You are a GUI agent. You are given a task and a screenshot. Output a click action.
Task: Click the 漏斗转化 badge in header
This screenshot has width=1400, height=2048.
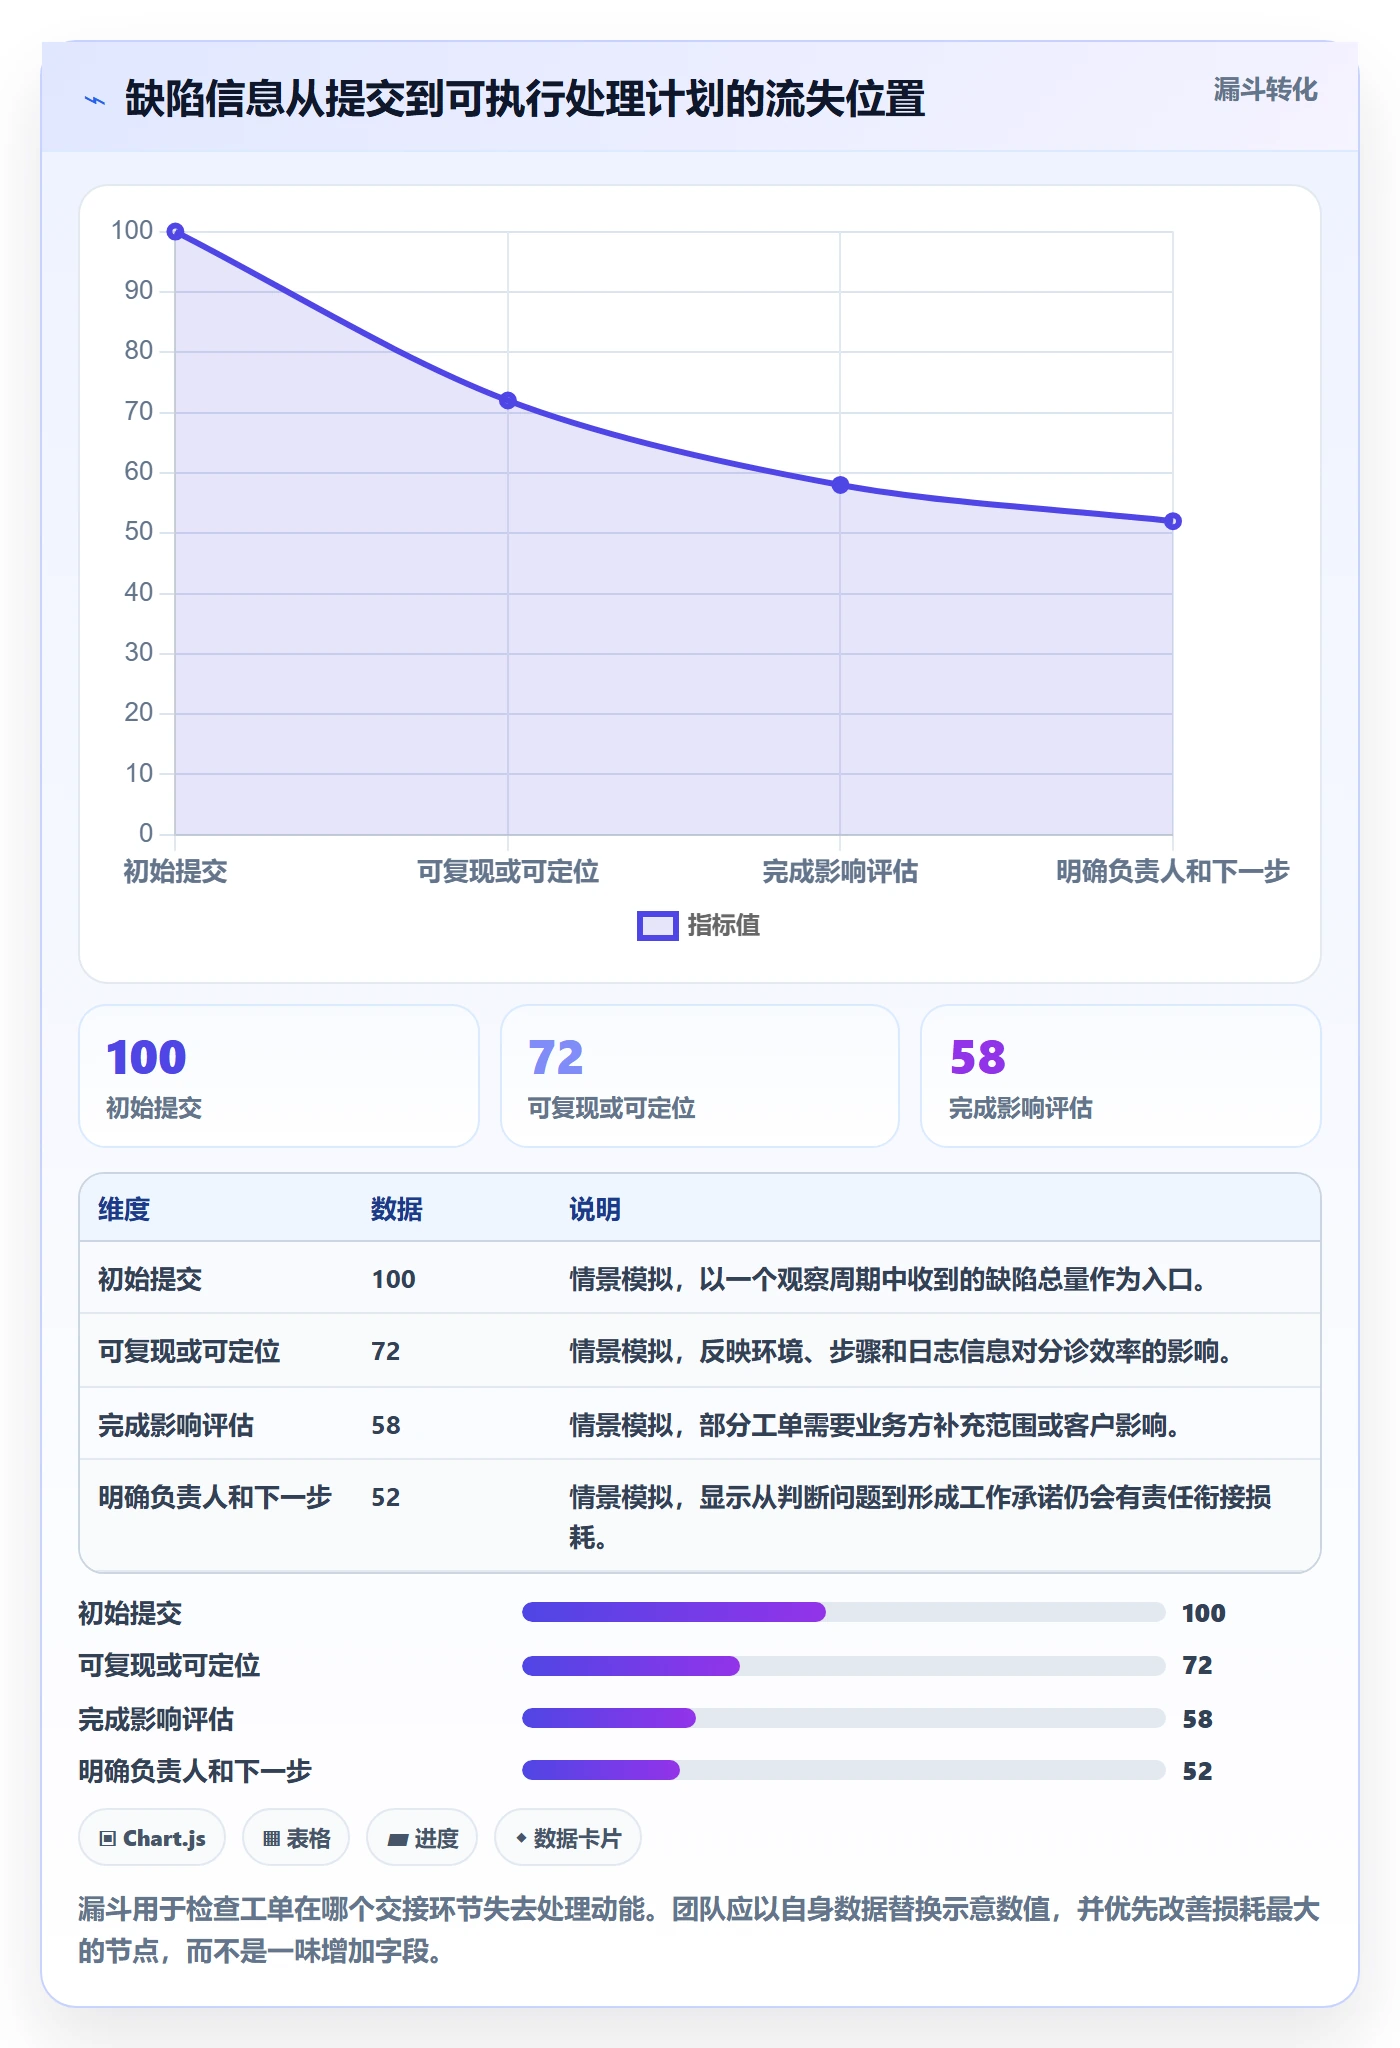pos(1265,90)
